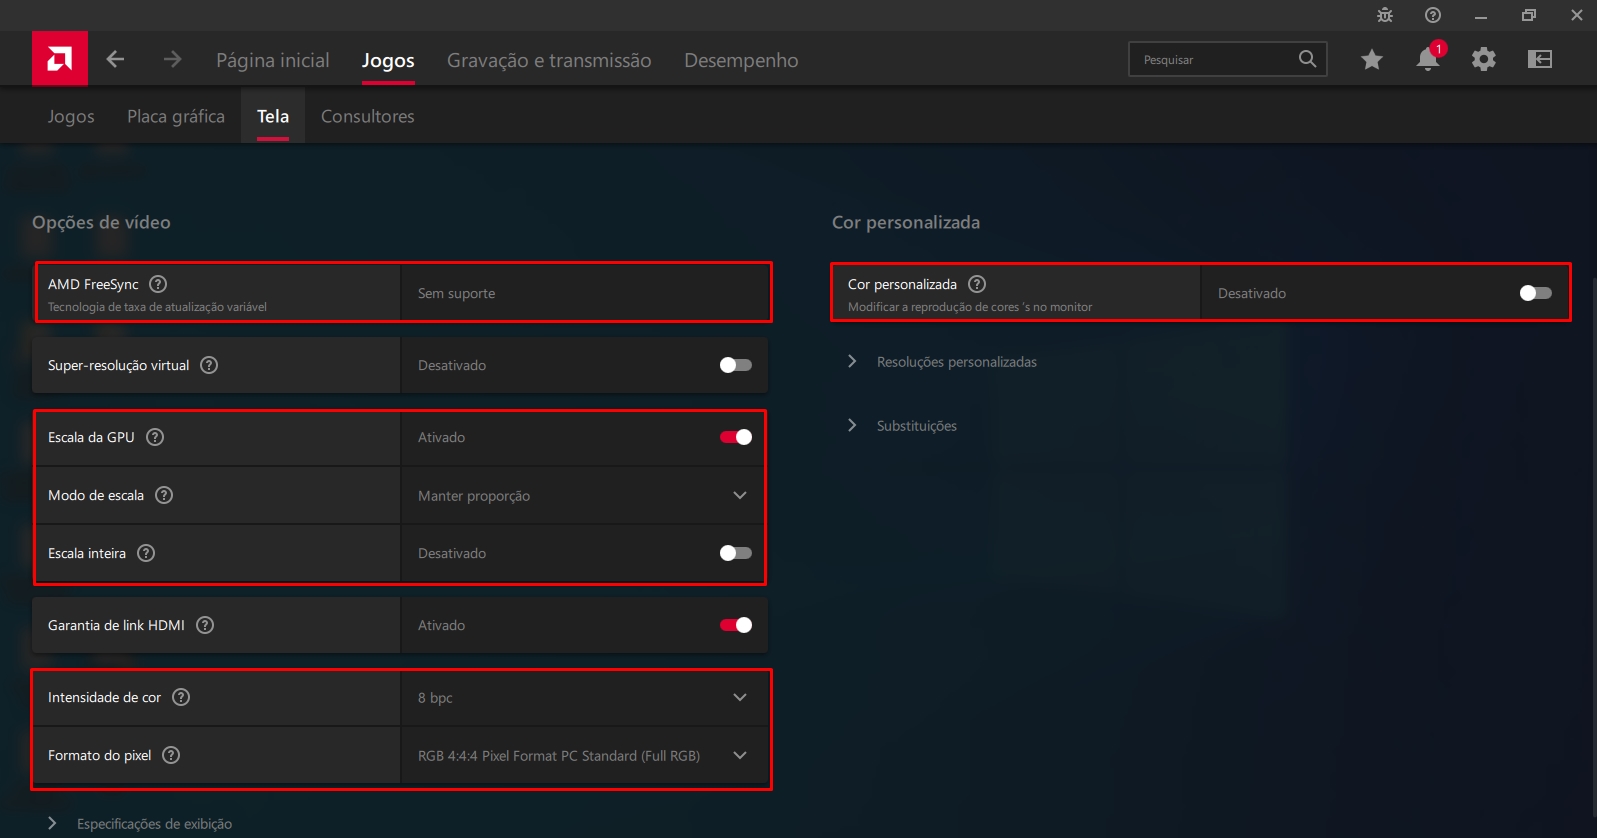Viewport: 1597px width, 838px height.
Task: Enable Escala inteira toggle
Action: tap(736, 553)
